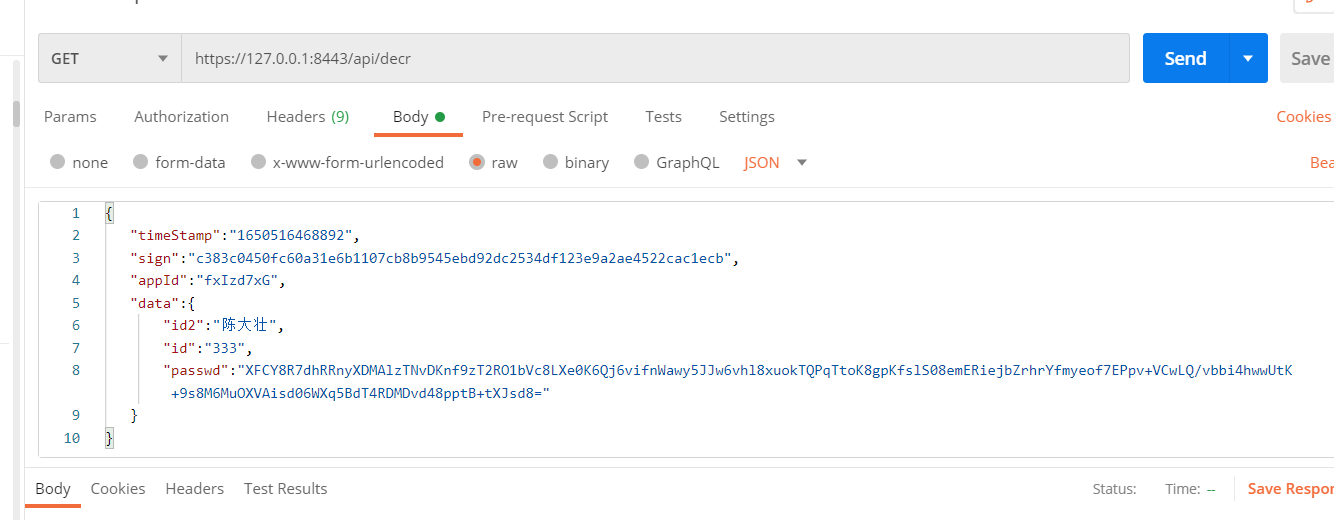Open the GET method dropdown
Screen dimensions: 1334x520
[x=110, y=59]
